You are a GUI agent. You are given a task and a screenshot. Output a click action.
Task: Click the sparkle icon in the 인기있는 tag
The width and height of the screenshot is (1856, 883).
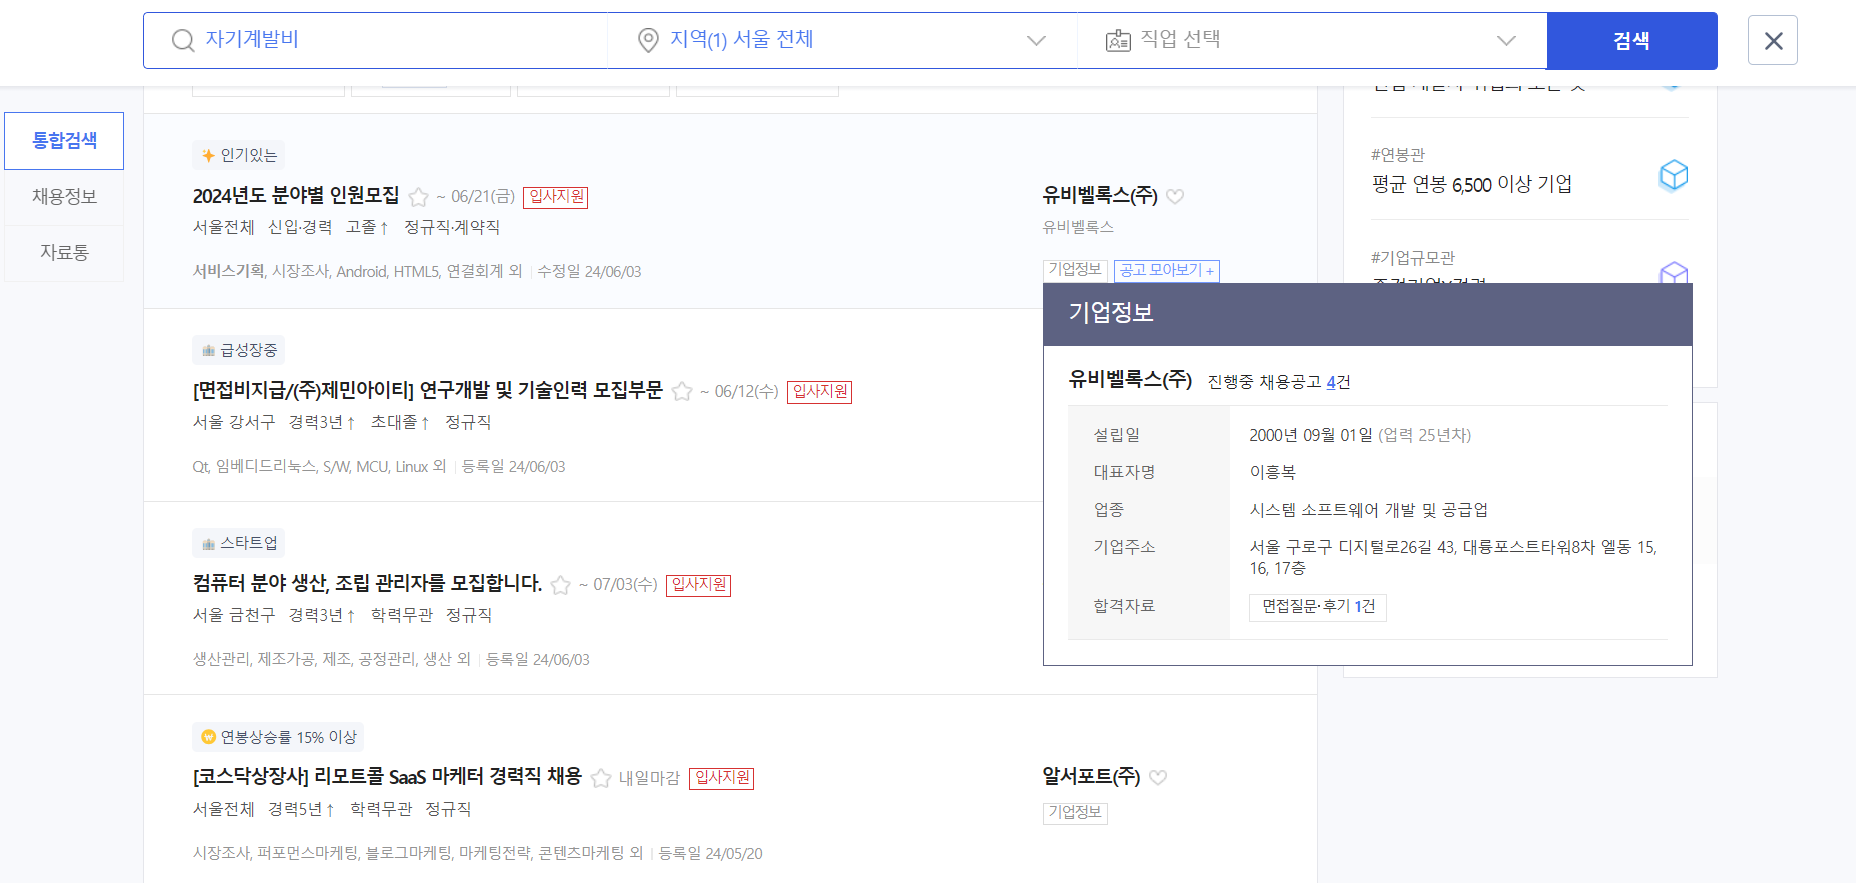208,155
